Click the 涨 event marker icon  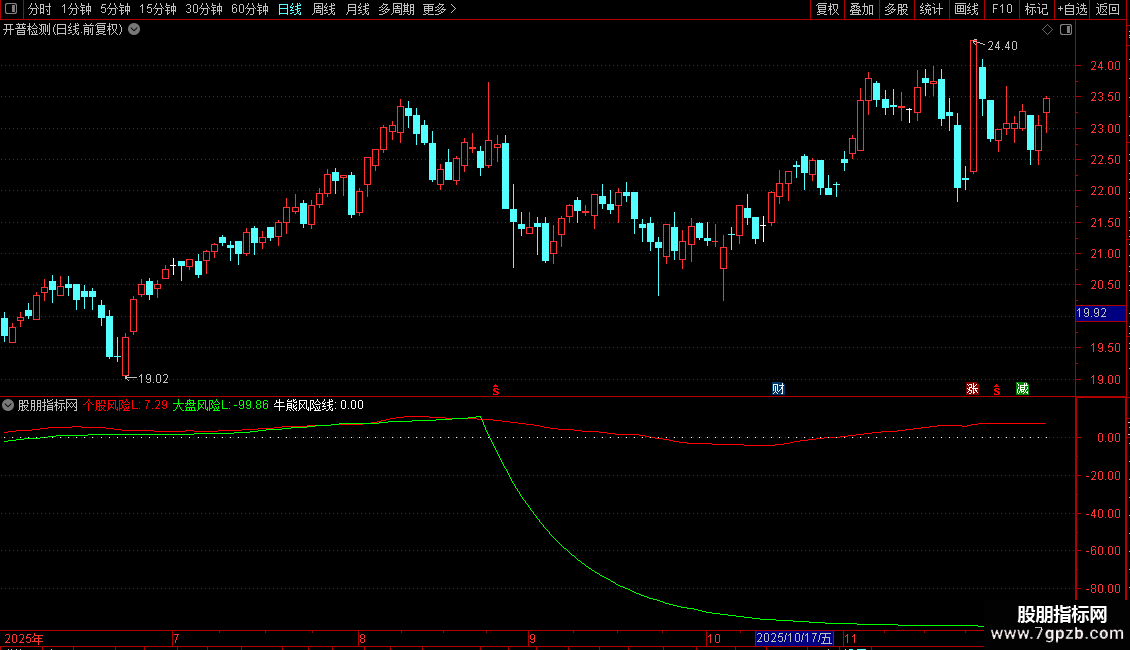[972, 389]
